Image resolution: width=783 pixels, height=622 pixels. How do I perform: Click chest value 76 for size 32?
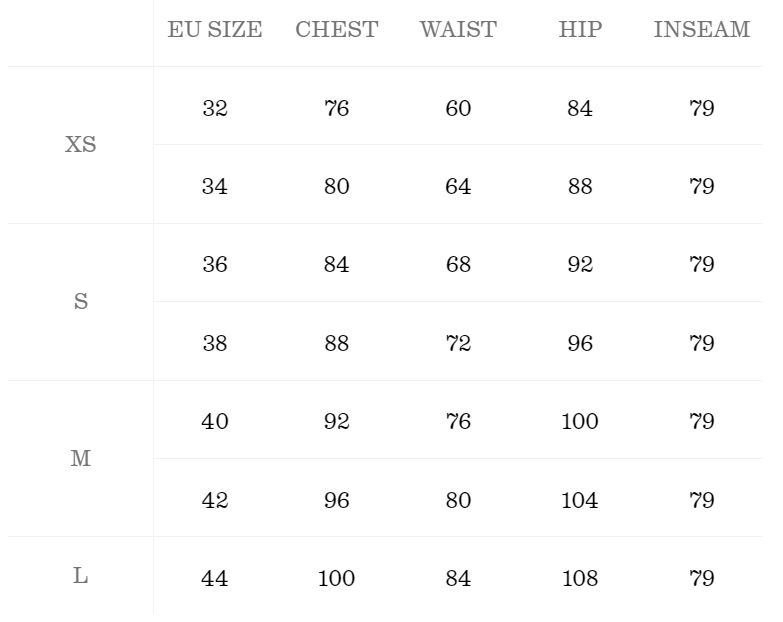click(337, 108)
